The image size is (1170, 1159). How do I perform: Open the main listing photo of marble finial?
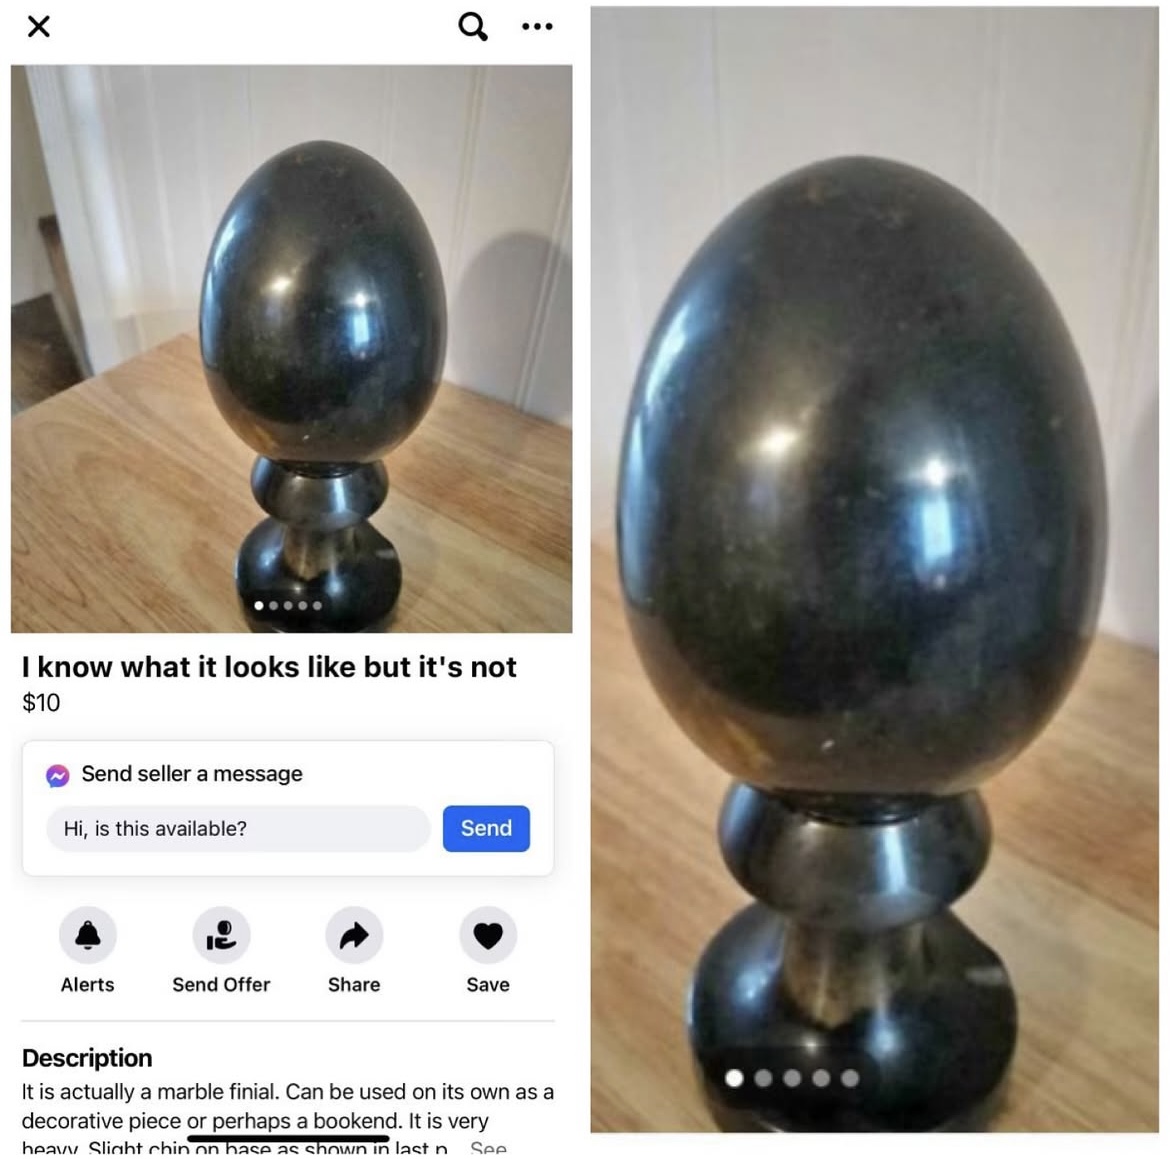coord(292,349)
